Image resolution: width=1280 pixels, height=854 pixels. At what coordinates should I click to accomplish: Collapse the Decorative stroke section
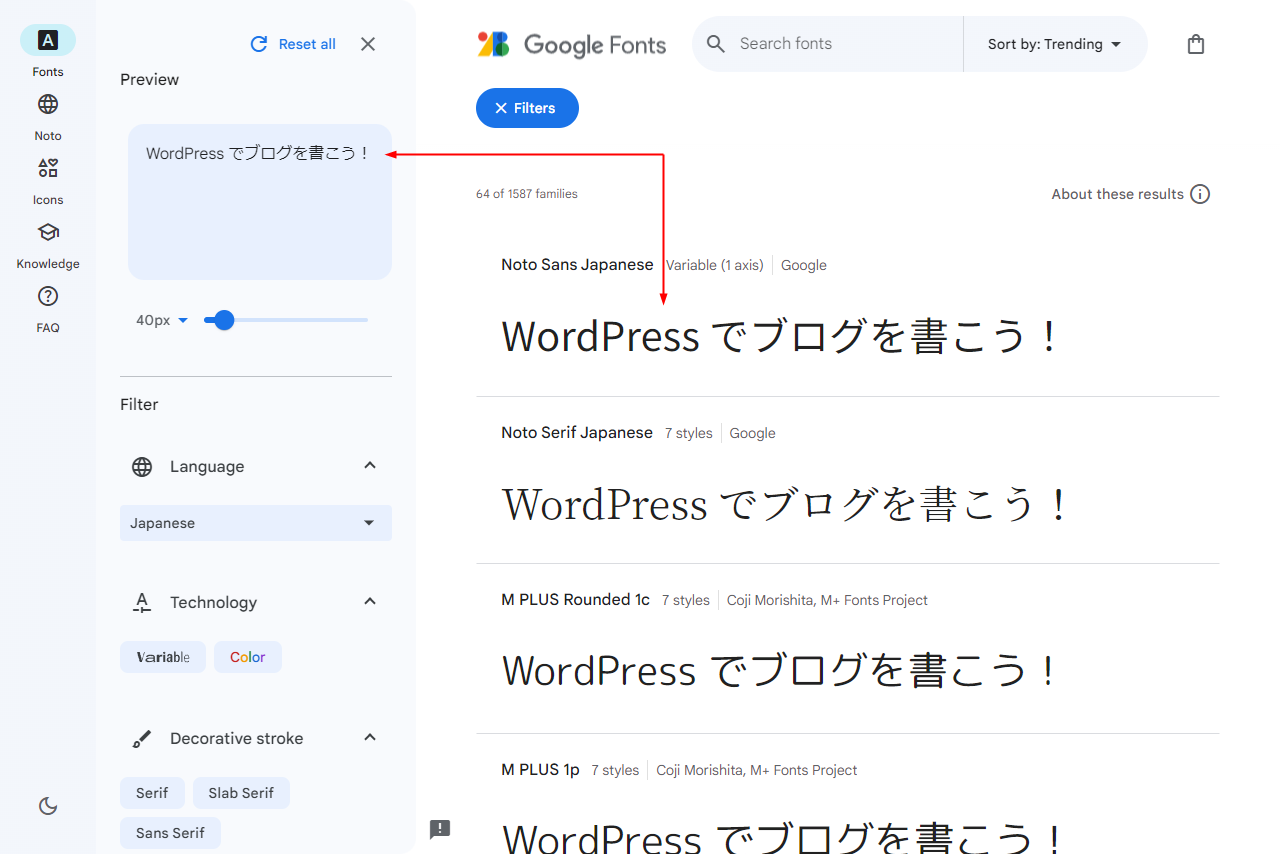coord(370,738)
